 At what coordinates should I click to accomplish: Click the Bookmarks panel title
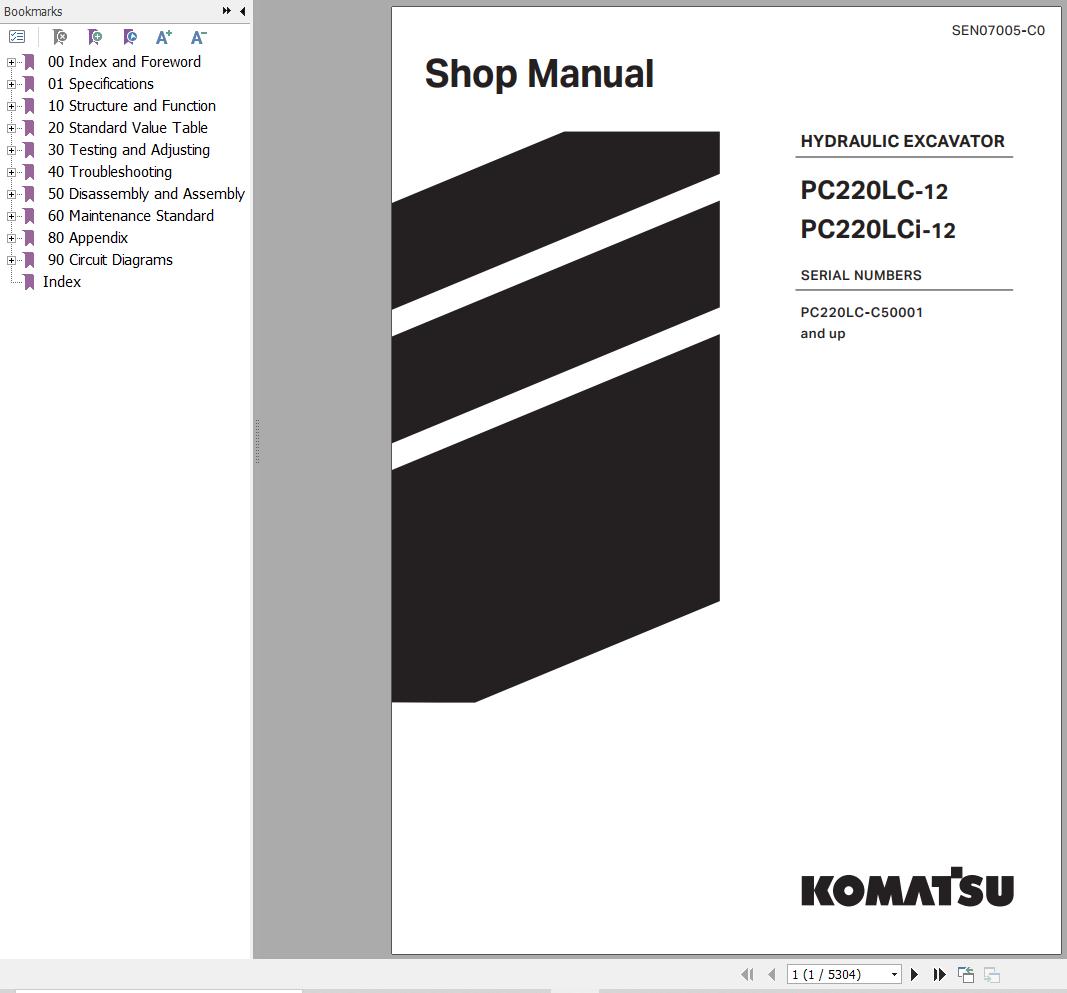[x=33, y=12]
